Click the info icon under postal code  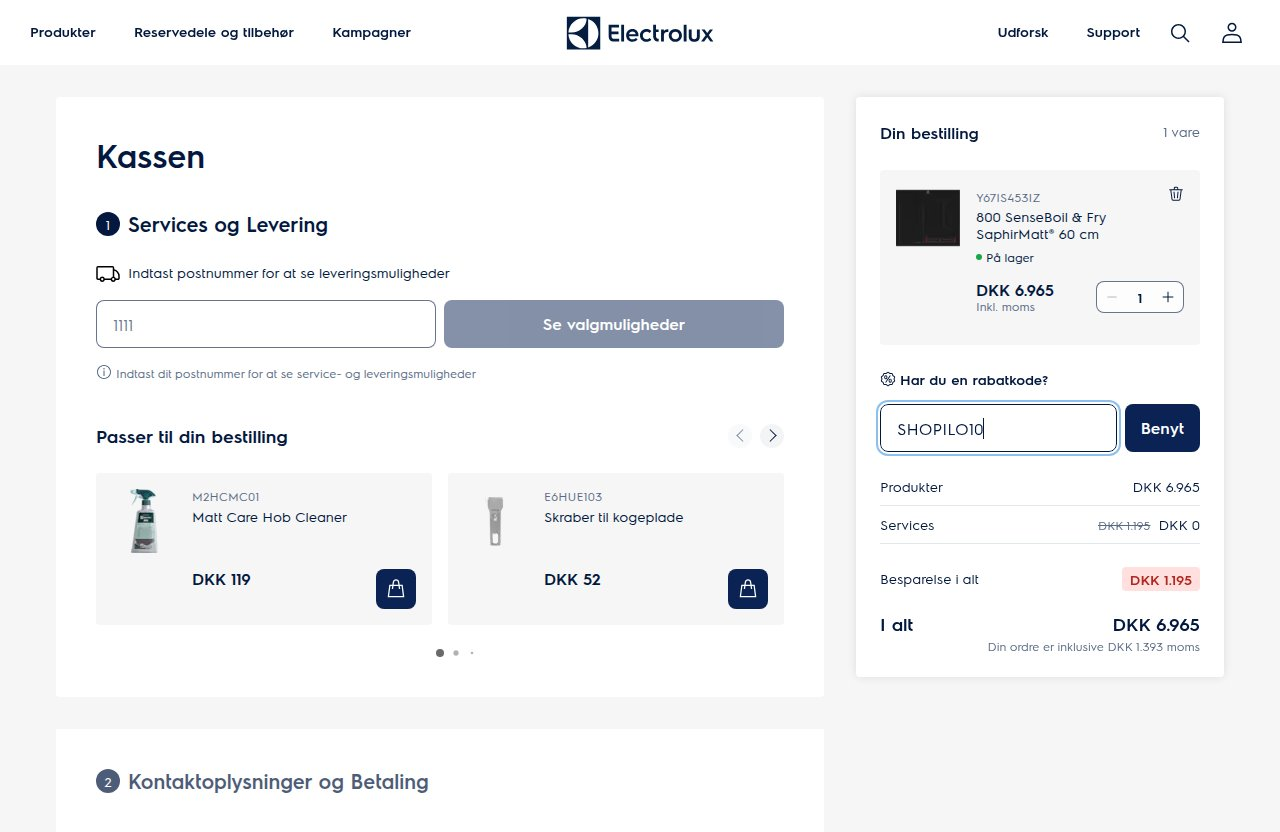point(104,373)
